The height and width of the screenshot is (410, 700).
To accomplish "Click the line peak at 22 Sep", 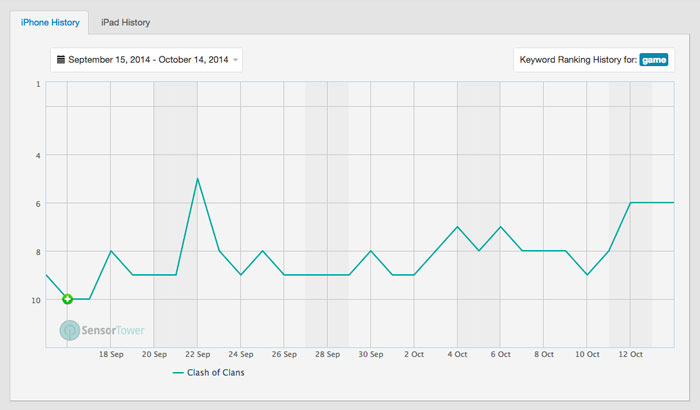I will click(197, 179).
